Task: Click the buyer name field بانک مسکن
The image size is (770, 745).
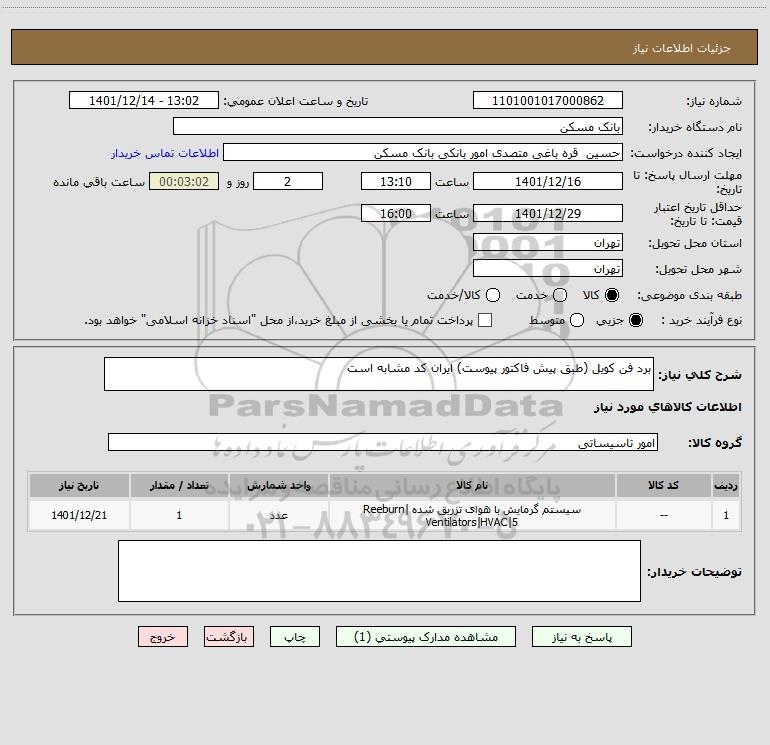Action: click(398, 126)
